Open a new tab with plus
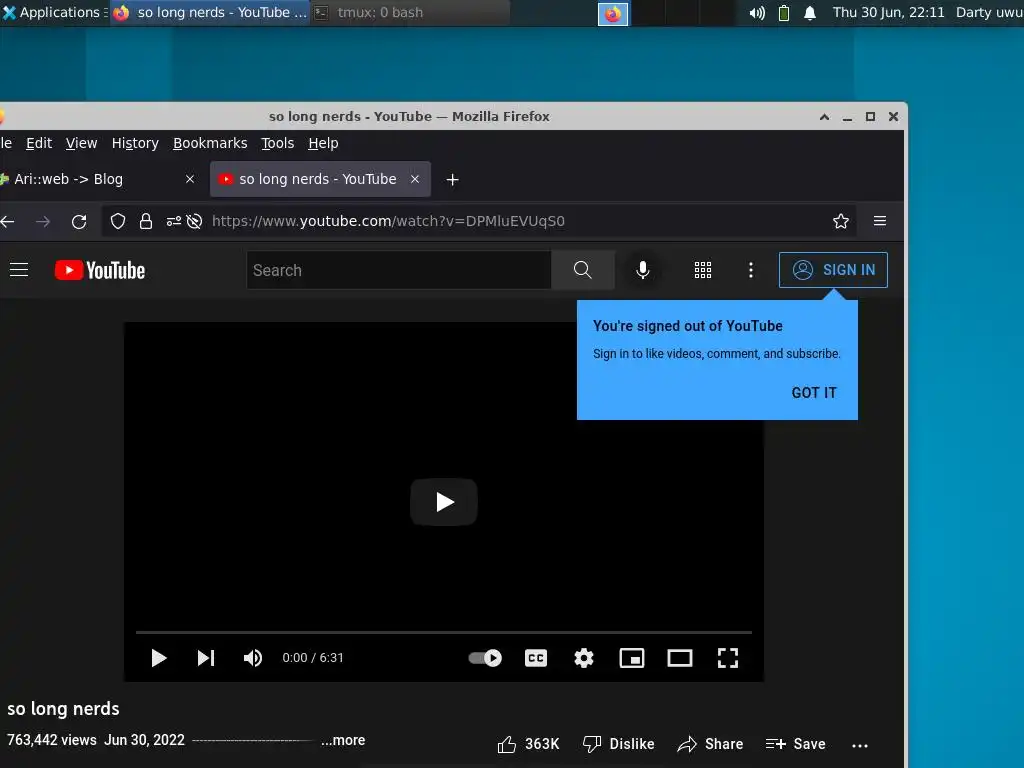1024x768 pixels. 453,180
